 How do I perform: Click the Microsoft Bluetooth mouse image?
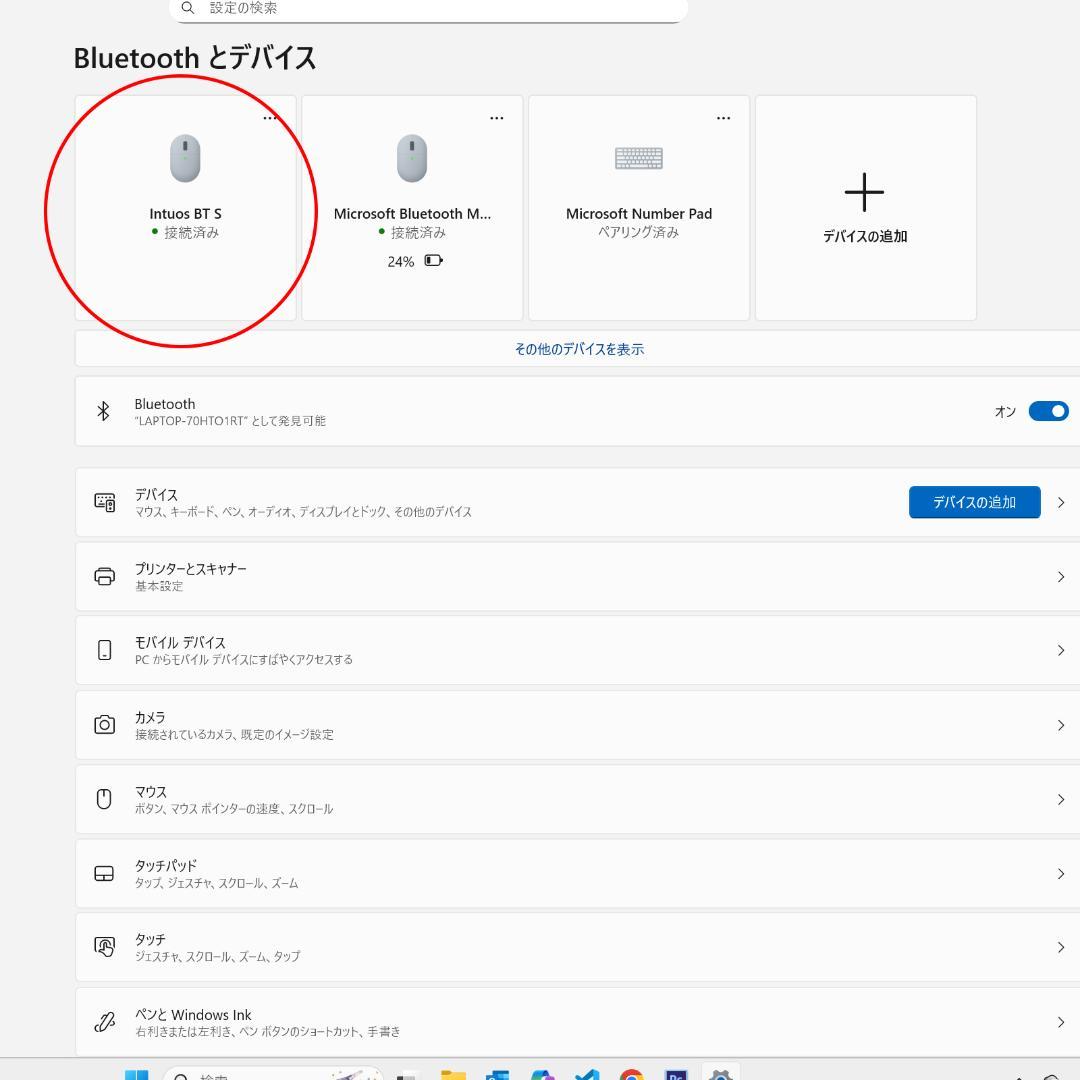pyautogui.click(x=412, y=158)
